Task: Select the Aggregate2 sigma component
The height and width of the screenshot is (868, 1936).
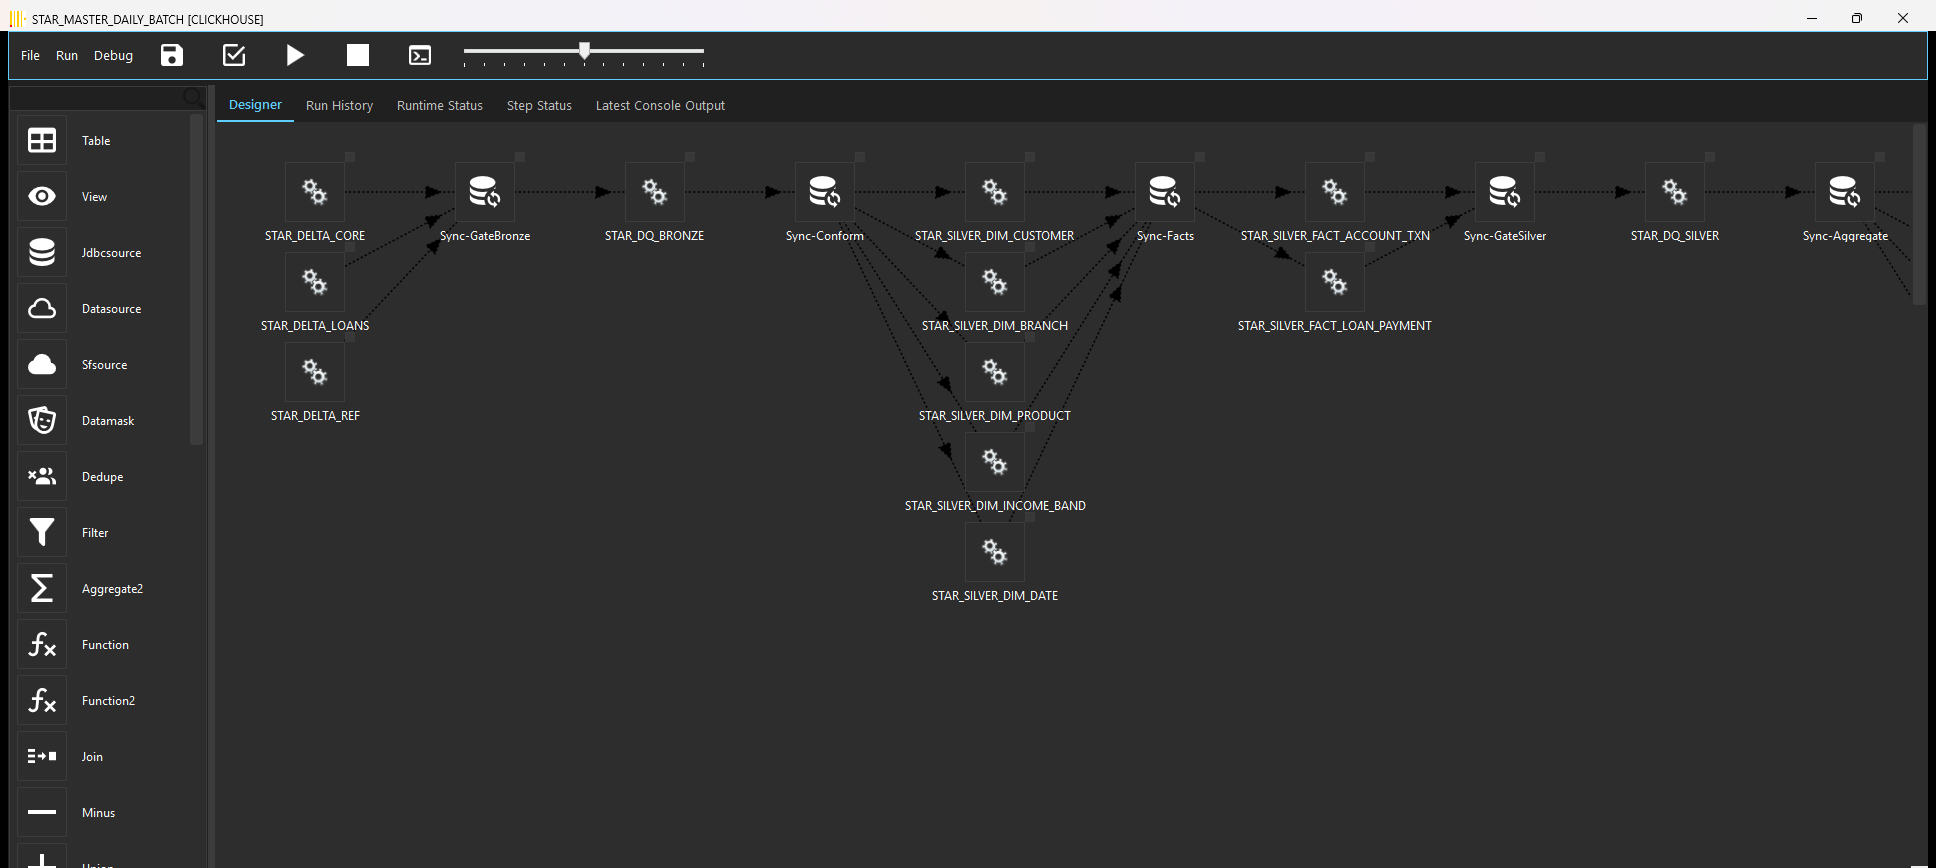Action: point(42,588)
